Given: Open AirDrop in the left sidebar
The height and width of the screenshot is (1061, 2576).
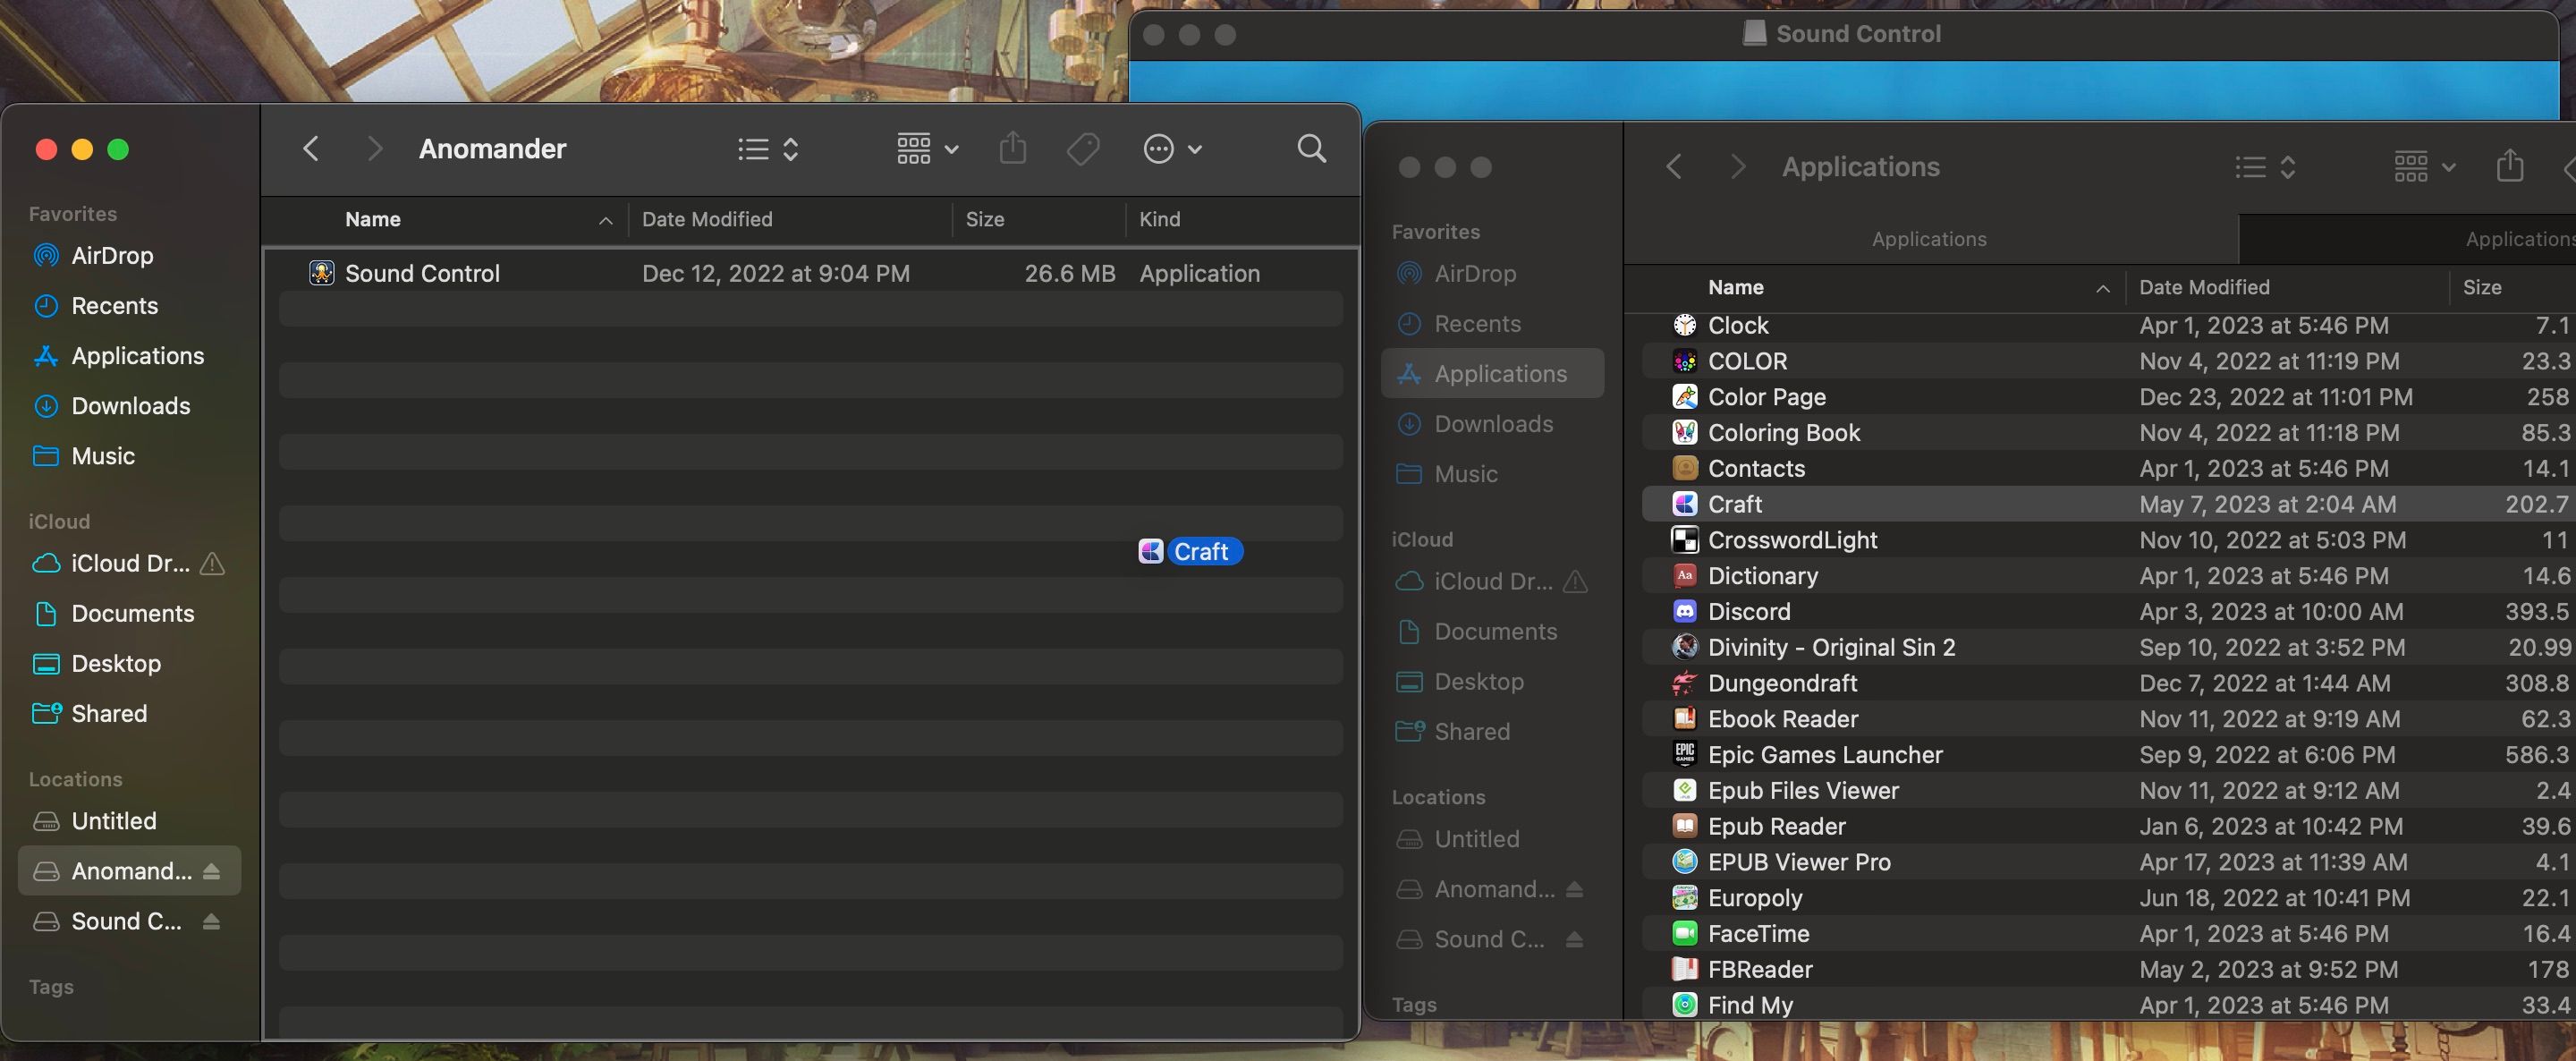Looking at the screenshot, I should point(112,255).
